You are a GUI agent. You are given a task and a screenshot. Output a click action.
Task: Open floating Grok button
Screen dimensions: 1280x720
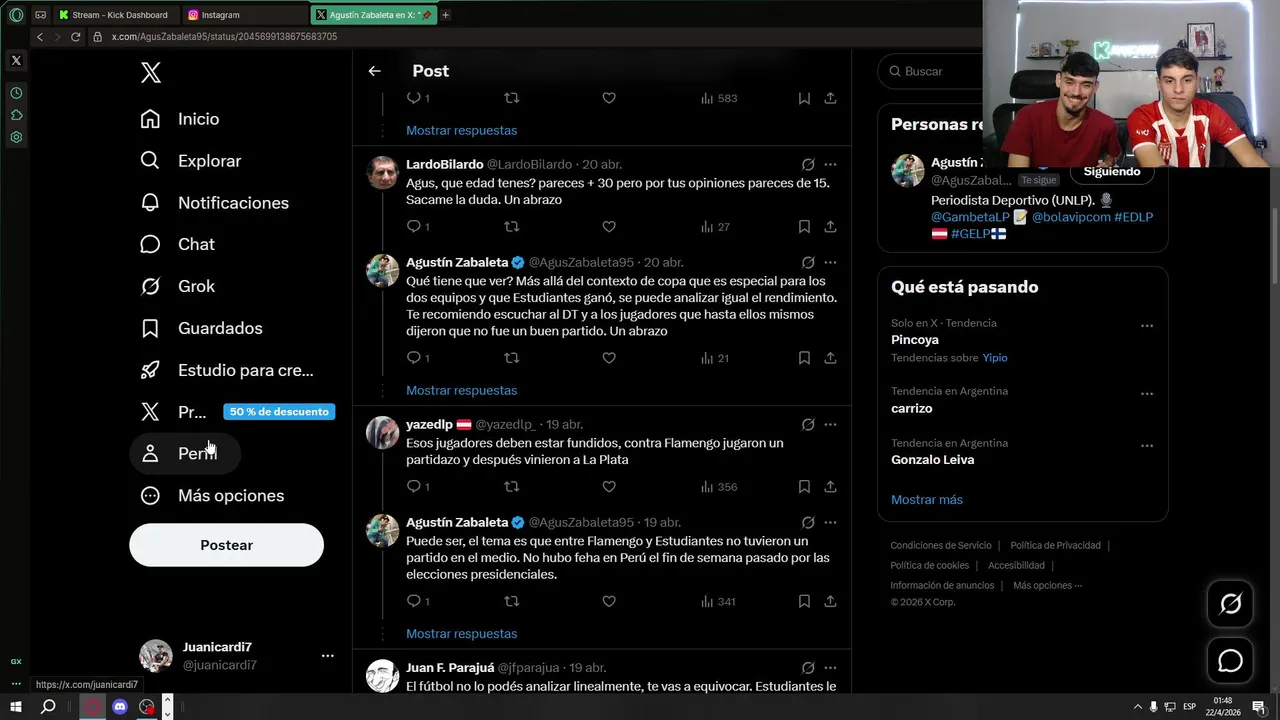[1230, 603]
